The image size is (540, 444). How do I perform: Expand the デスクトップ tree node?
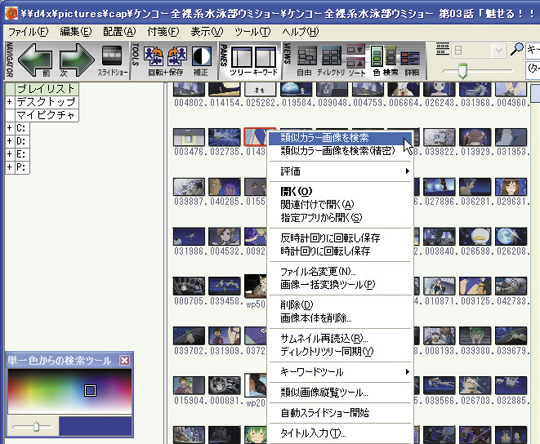click(10, 102)
